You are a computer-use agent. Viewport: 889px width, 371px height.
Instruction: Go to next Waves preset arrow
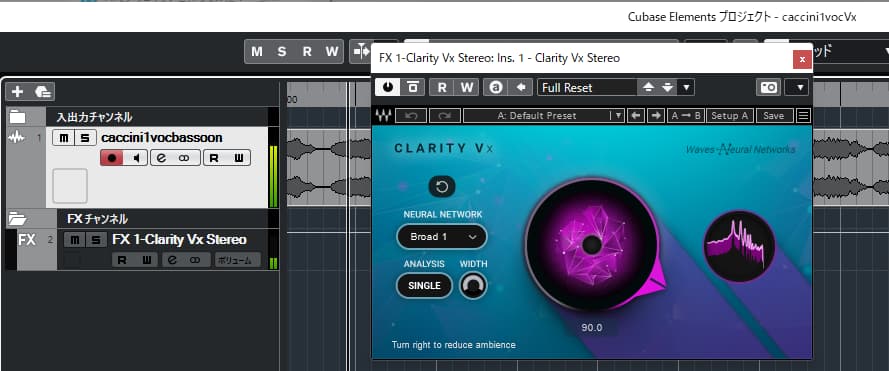click(656, 116)
